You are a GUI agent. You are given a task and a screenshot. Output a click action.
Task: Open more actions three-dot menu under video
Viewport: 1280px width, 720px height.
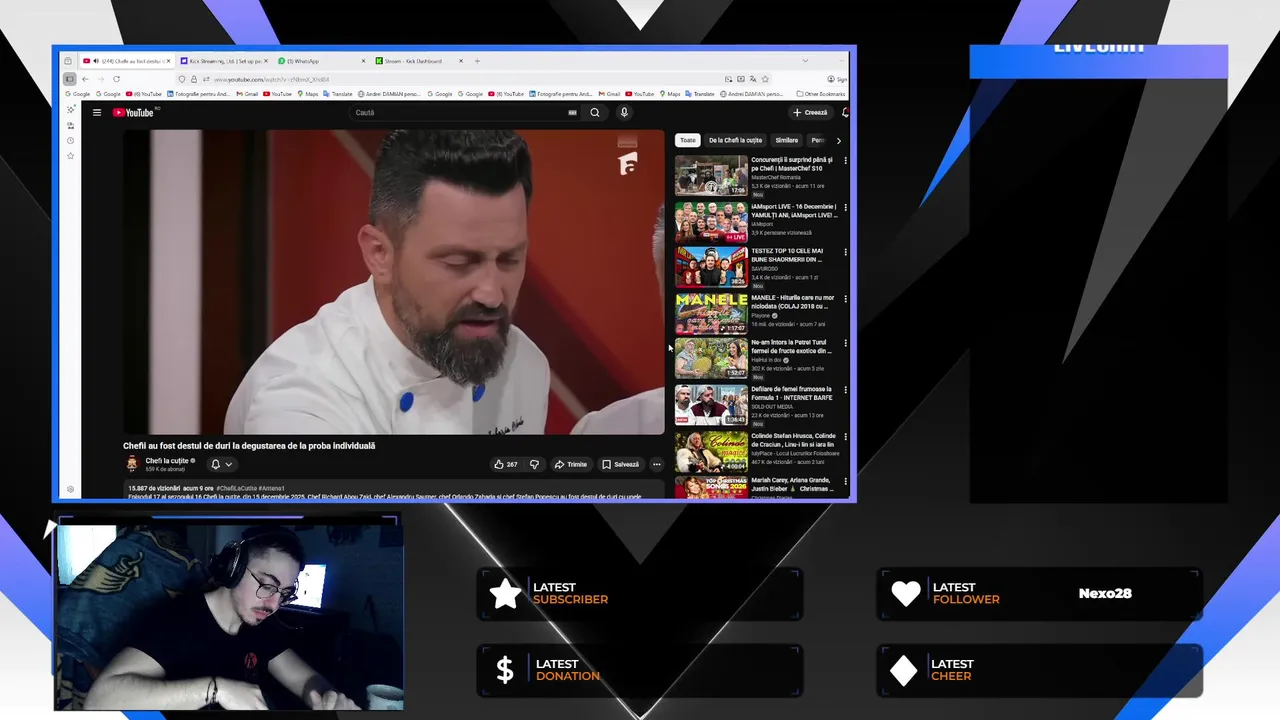[x=656, y=464]
